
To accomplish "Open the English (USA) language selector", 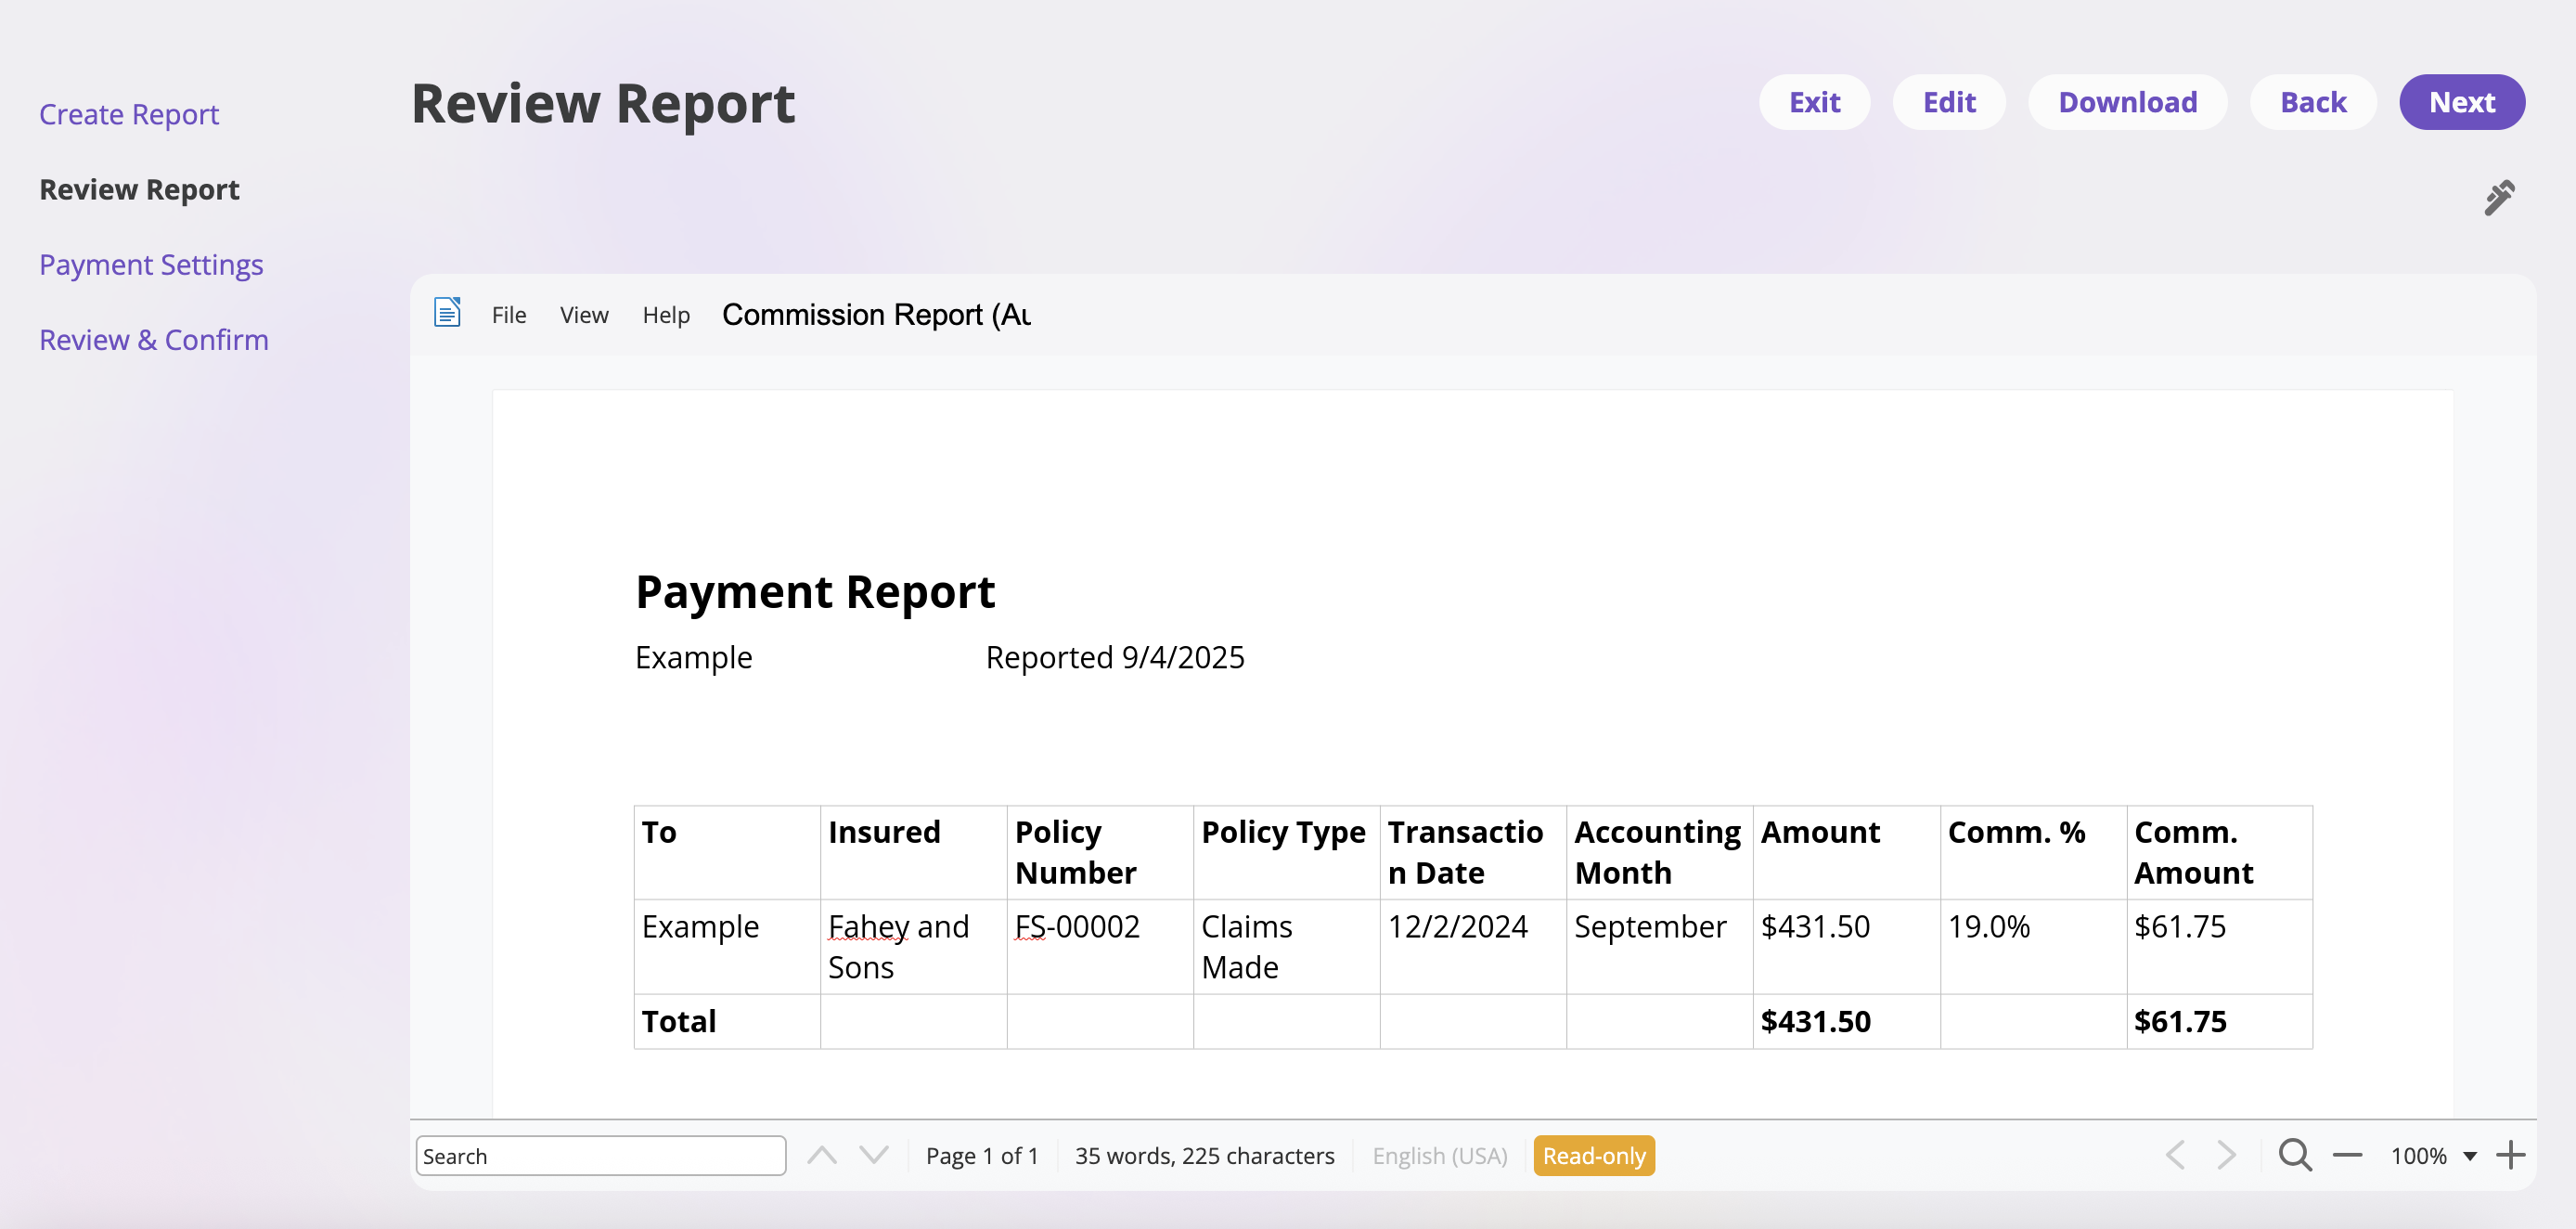I will coord(1439,1155).
